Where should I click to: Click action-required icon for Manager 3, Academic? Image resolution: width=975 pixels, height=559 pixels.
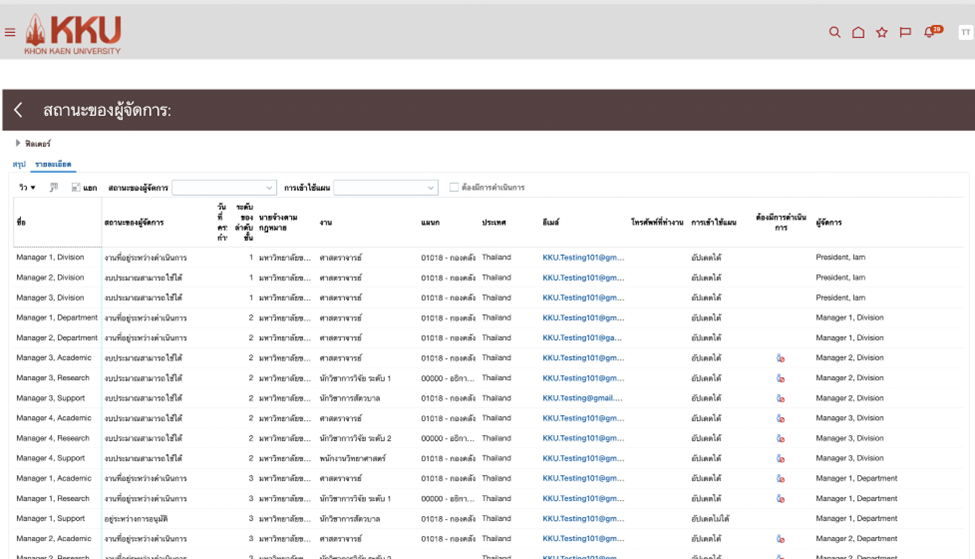click(x=780, y=358)
